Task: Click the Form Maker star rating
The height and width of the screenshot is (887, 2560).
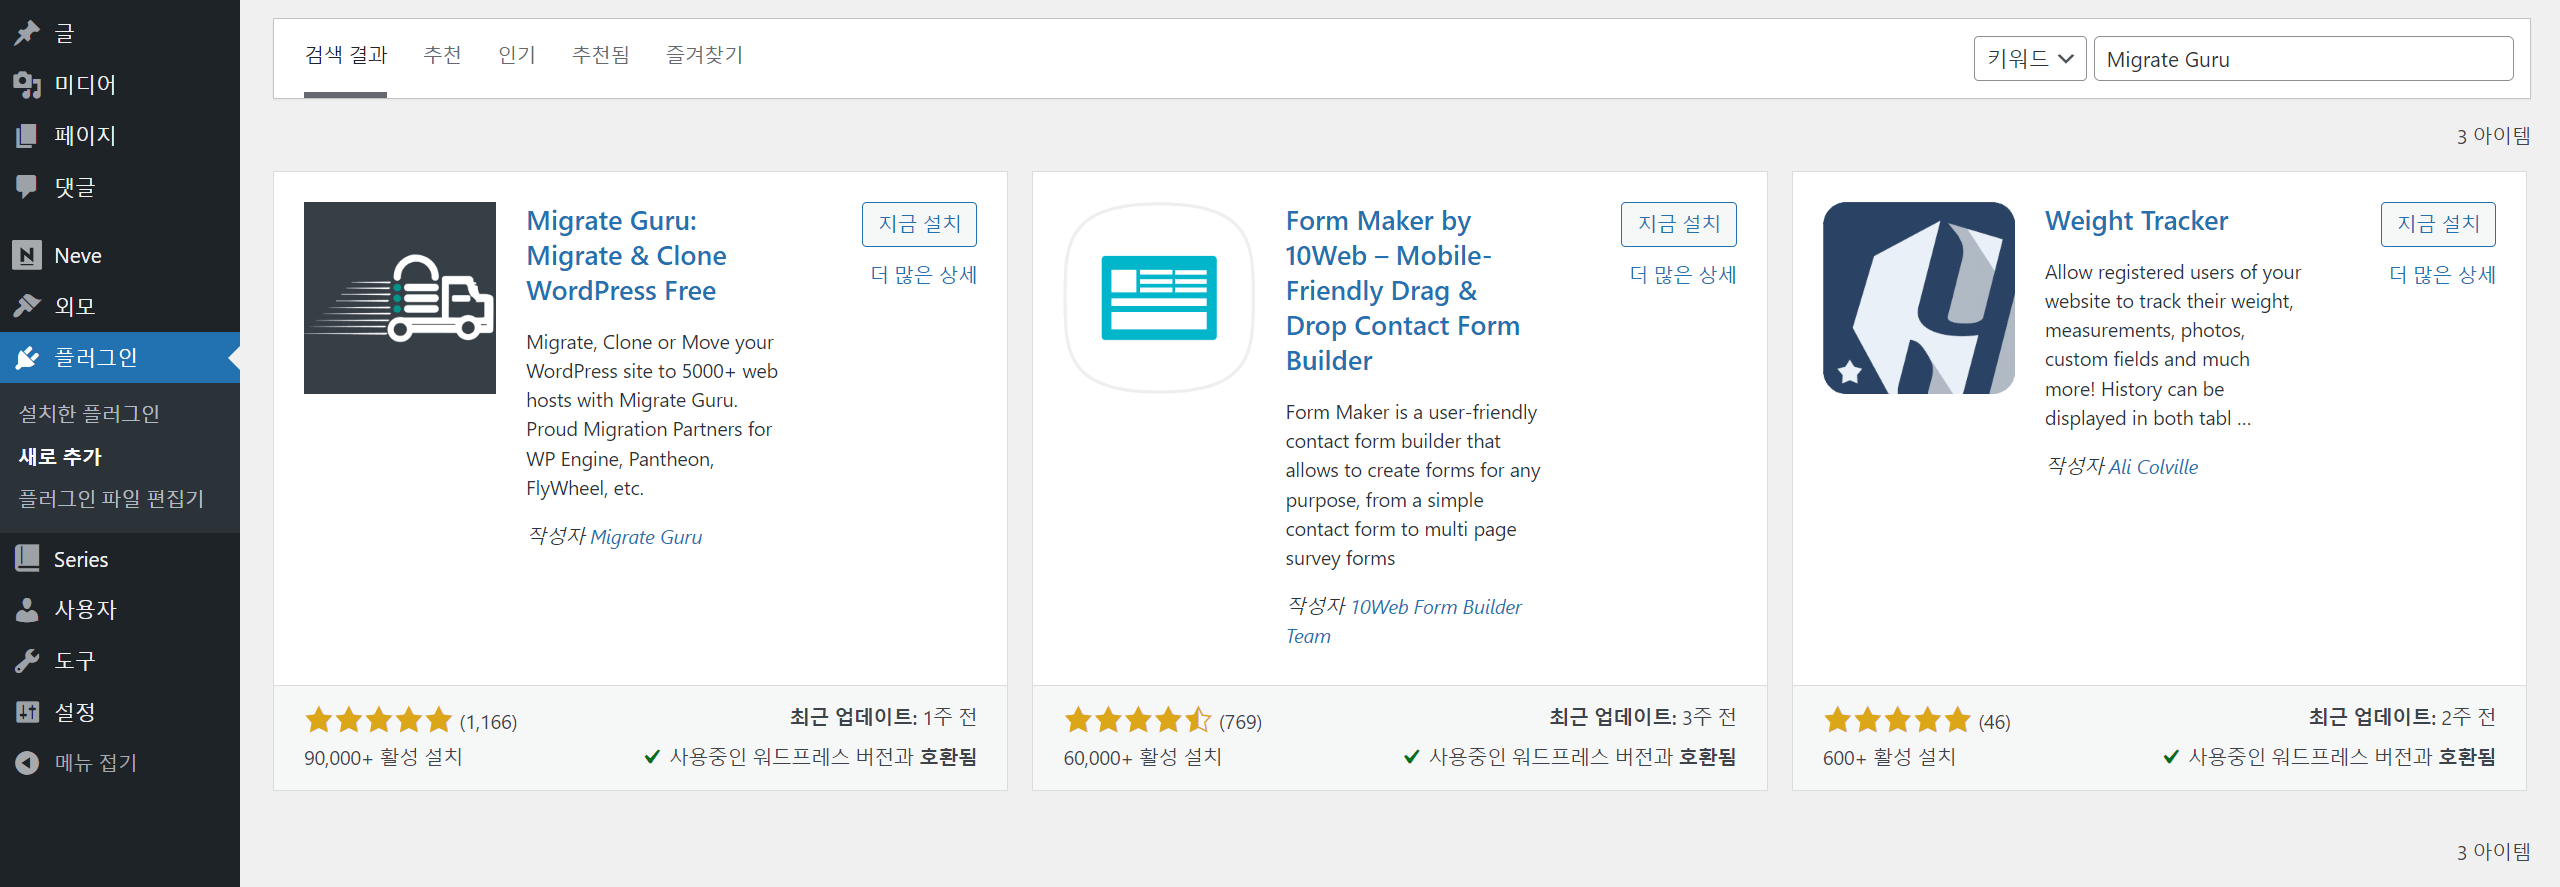Action: coord(1138,720)
